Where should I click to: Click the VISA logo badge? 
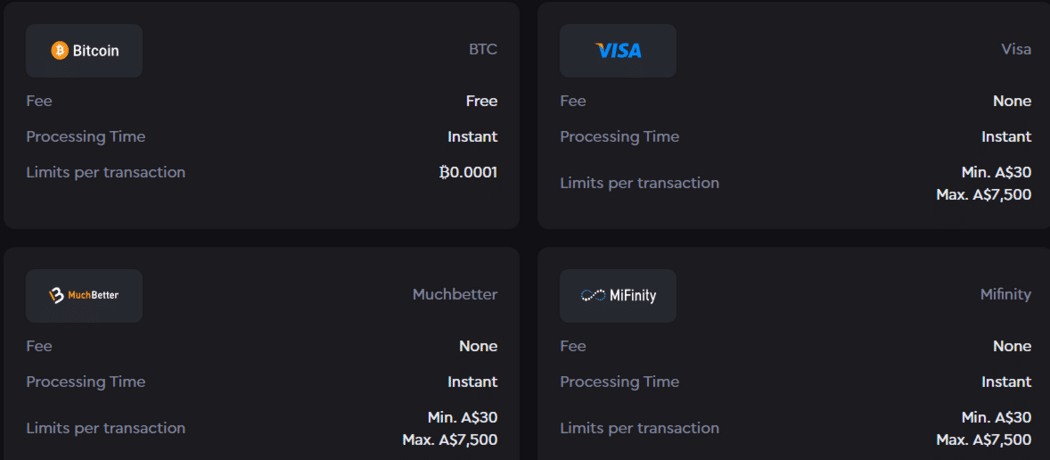[618, 50]
